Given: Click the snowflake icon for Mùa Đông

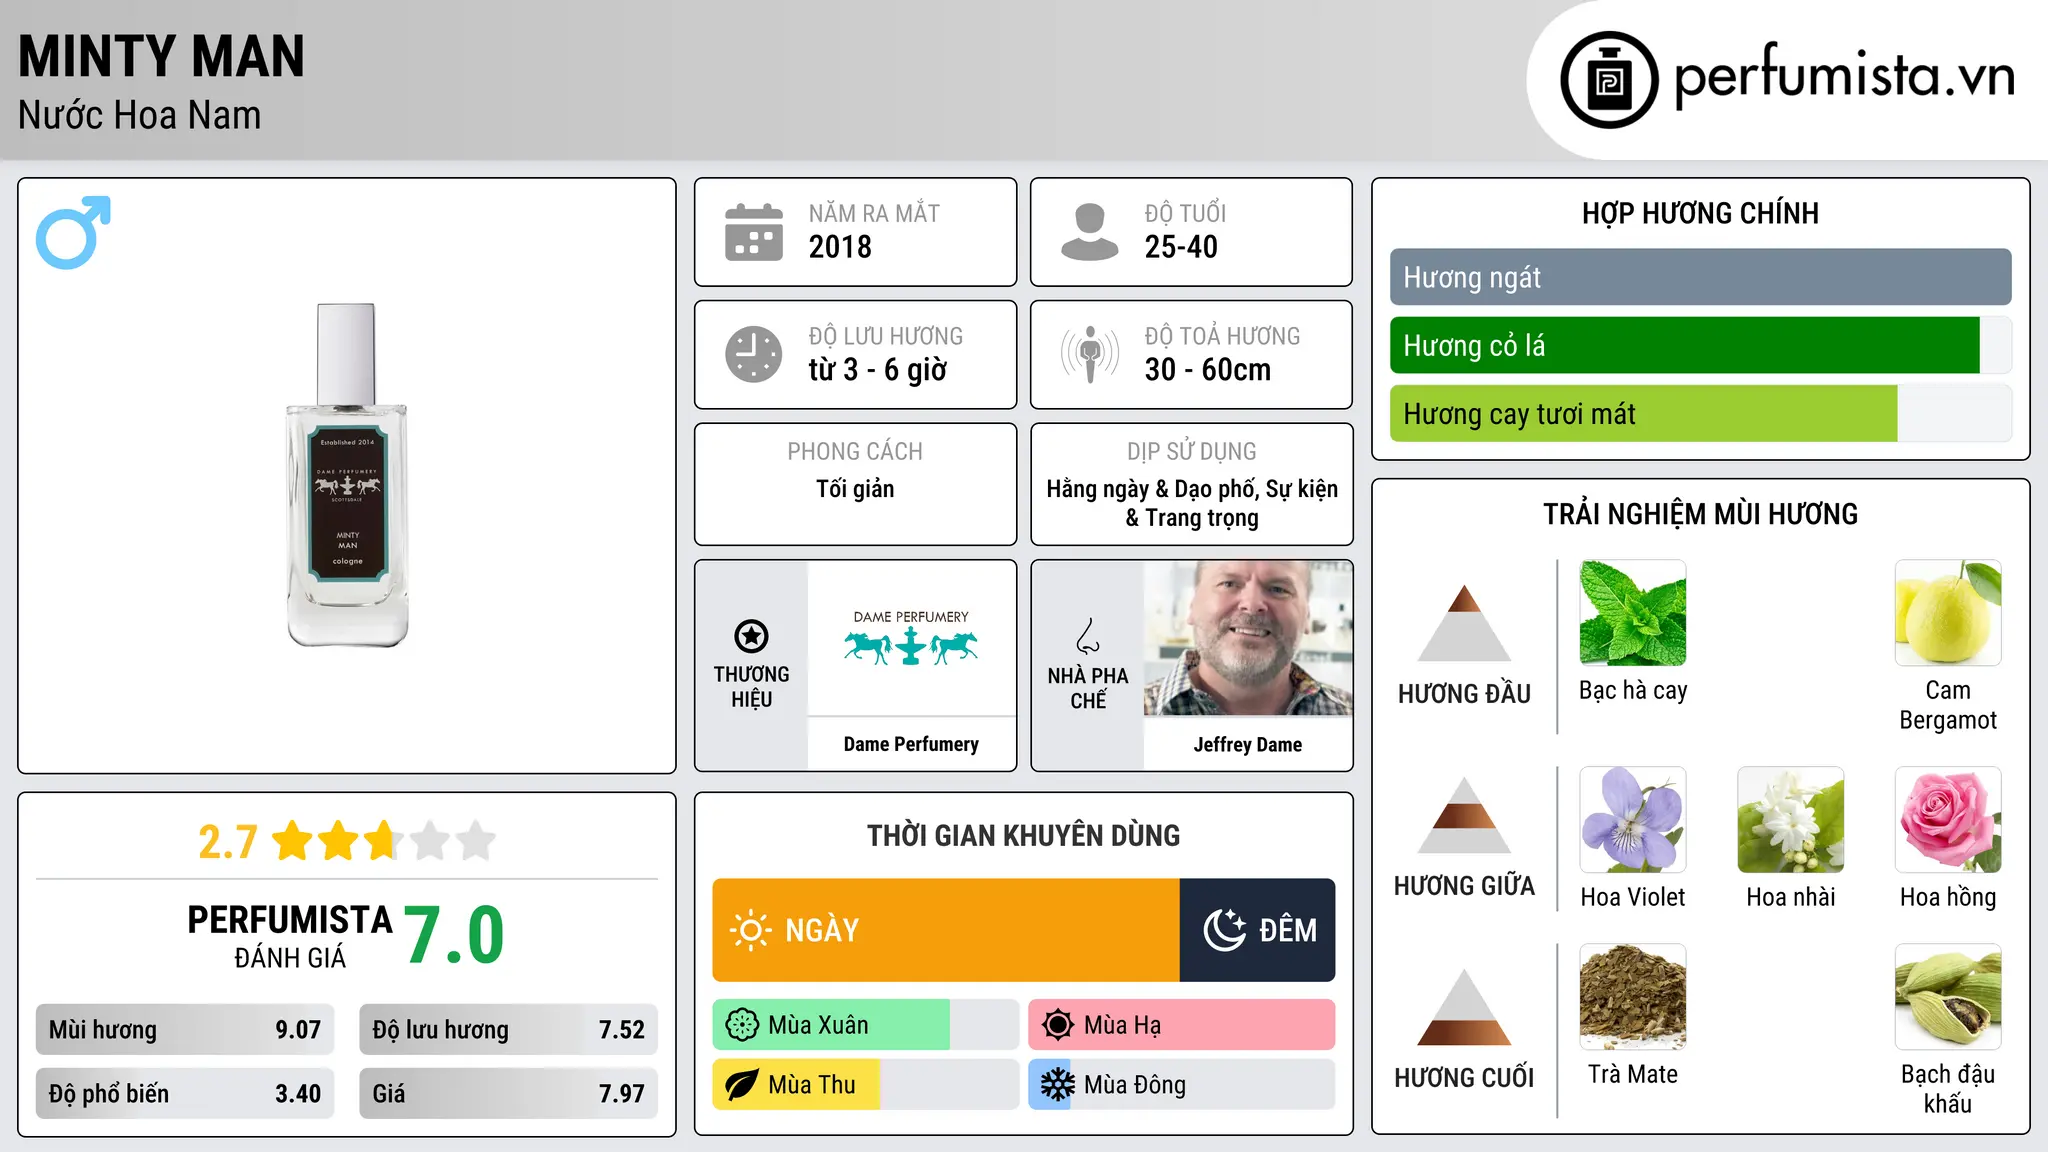Looking at the screenshot, I should (1058, 1085).
